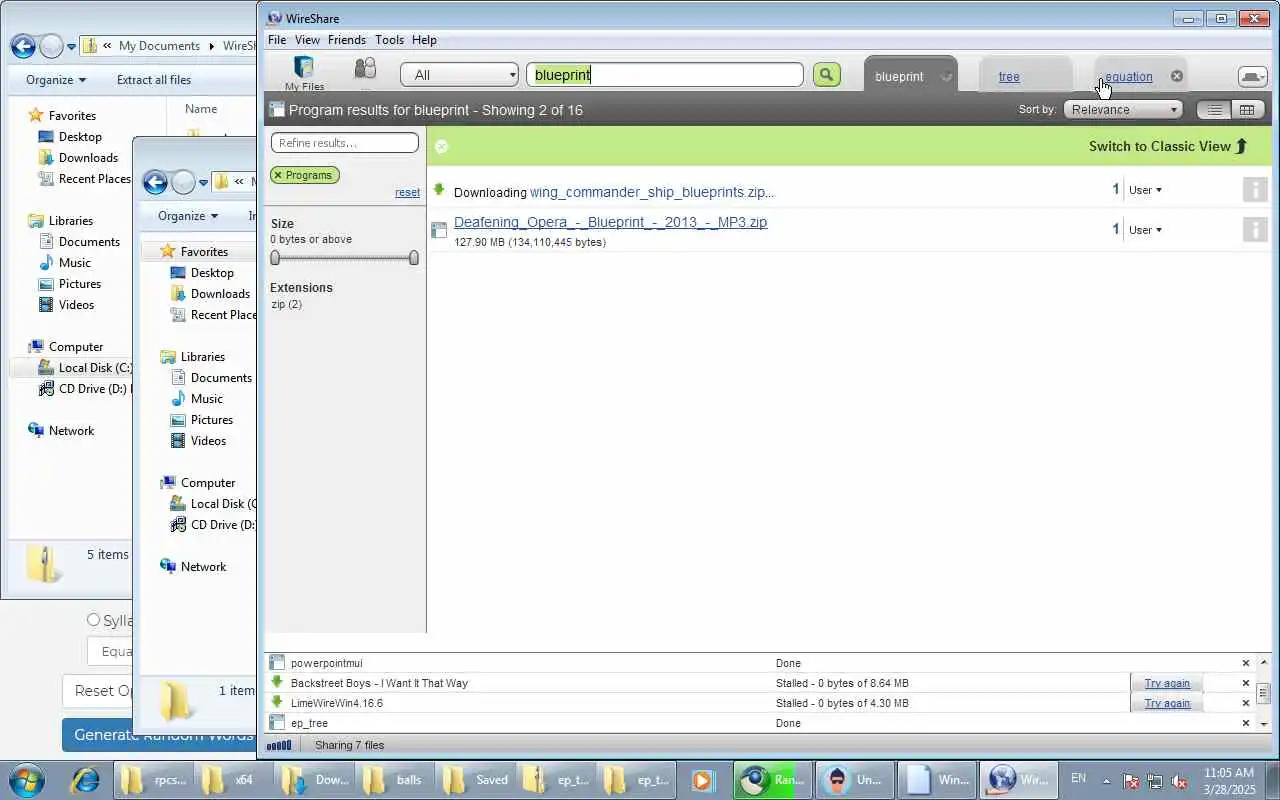Remove Backstreet Boys transfer from list
This screenshot has width=1280, height=800.
[x=1246, y=683]
